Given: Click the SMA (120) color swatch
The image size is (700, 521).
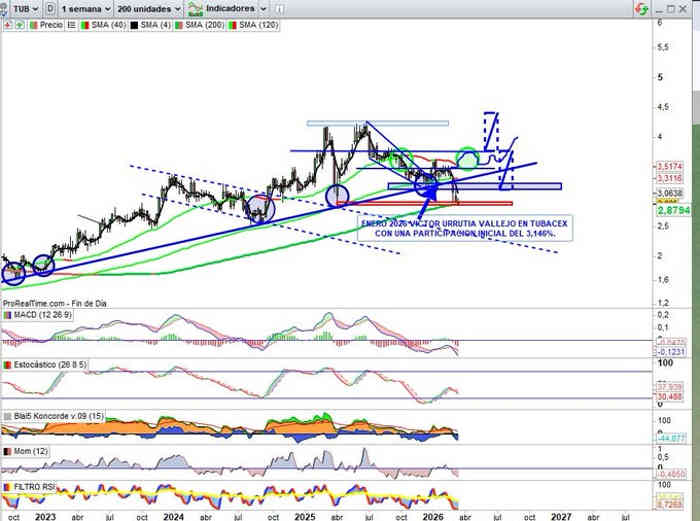Looking at the screenshot, I should tap(233, 22).
